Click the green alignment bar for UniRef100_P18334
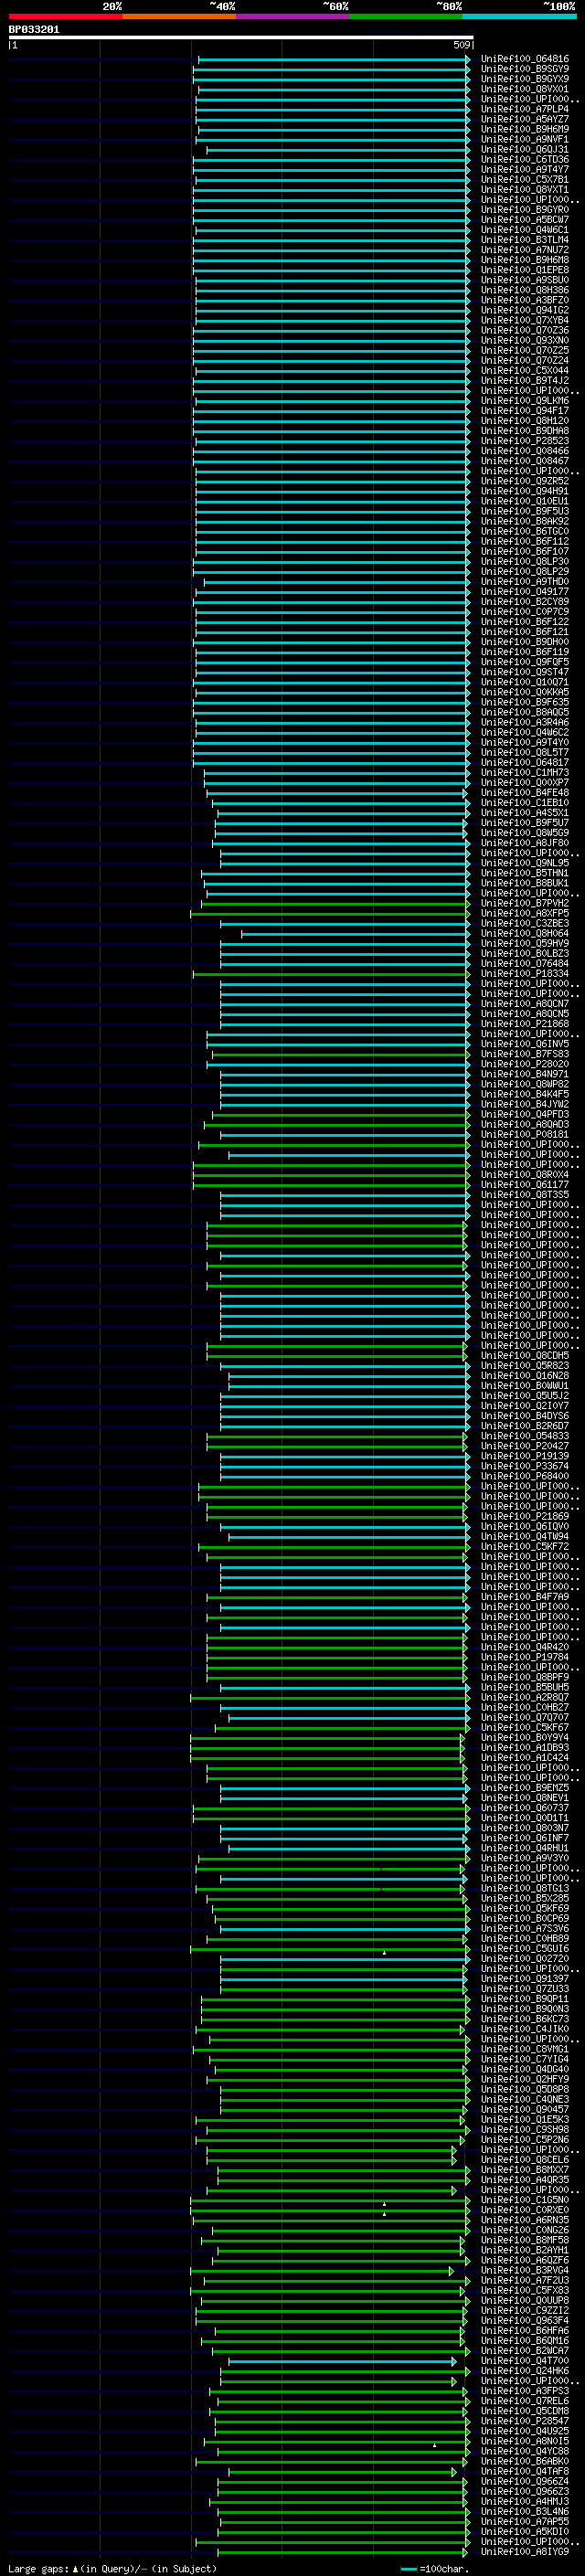Viewport: 585px width, 2576px height. coord(331,974)
